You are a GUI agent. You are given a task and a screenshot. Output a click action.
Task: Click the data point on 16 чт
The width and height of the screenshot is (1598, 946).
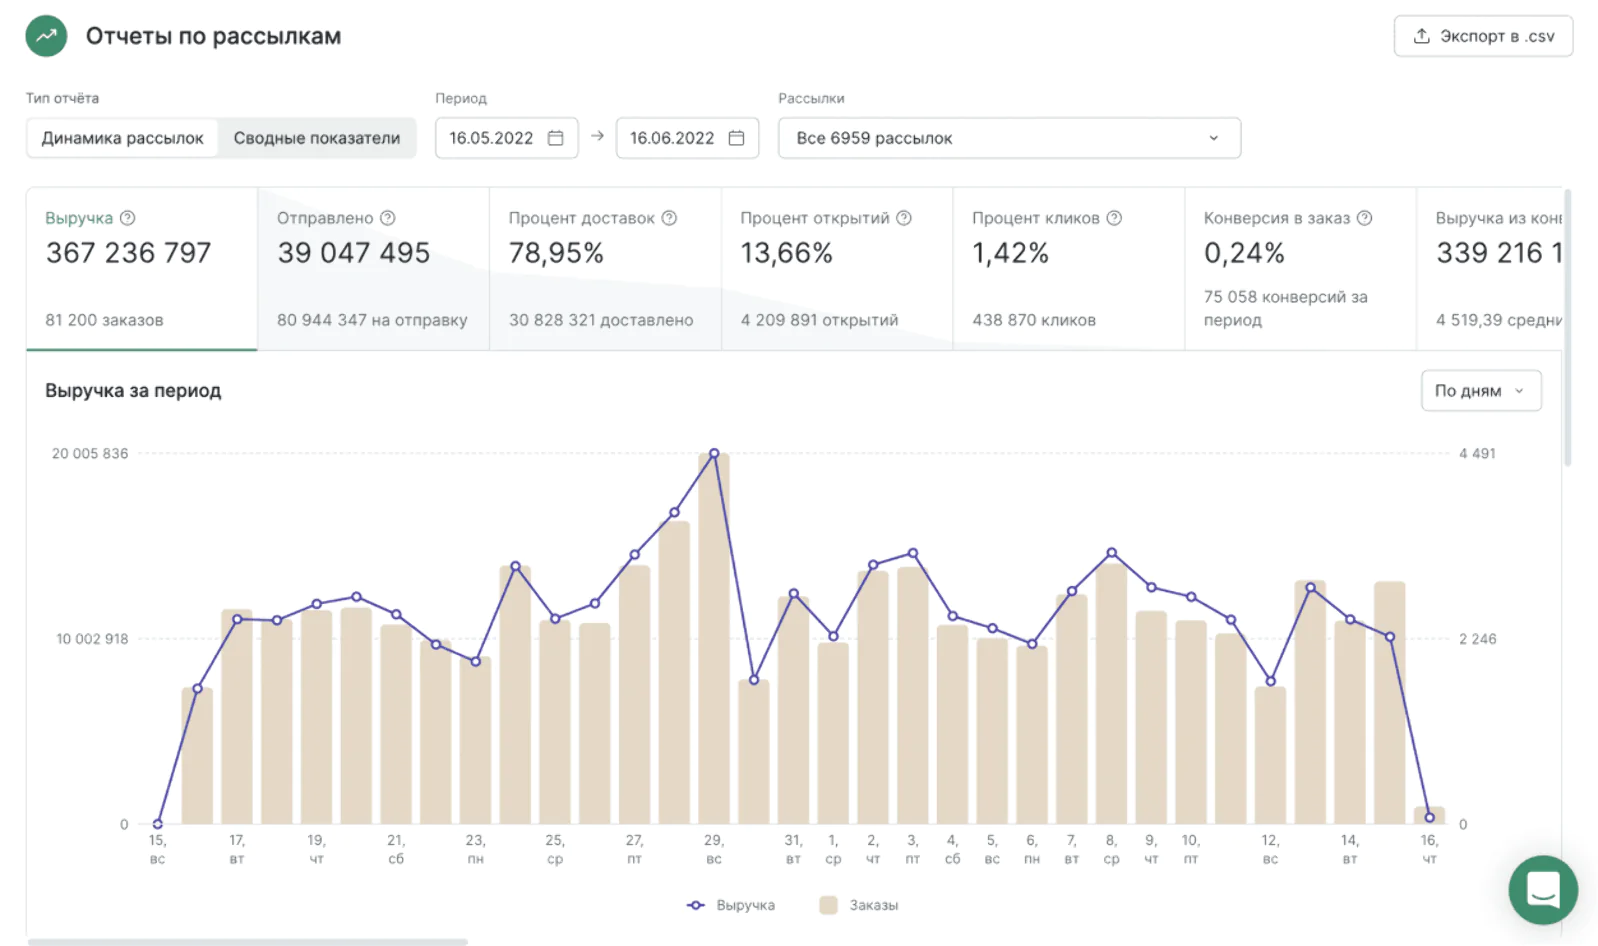click(1430, 818)
